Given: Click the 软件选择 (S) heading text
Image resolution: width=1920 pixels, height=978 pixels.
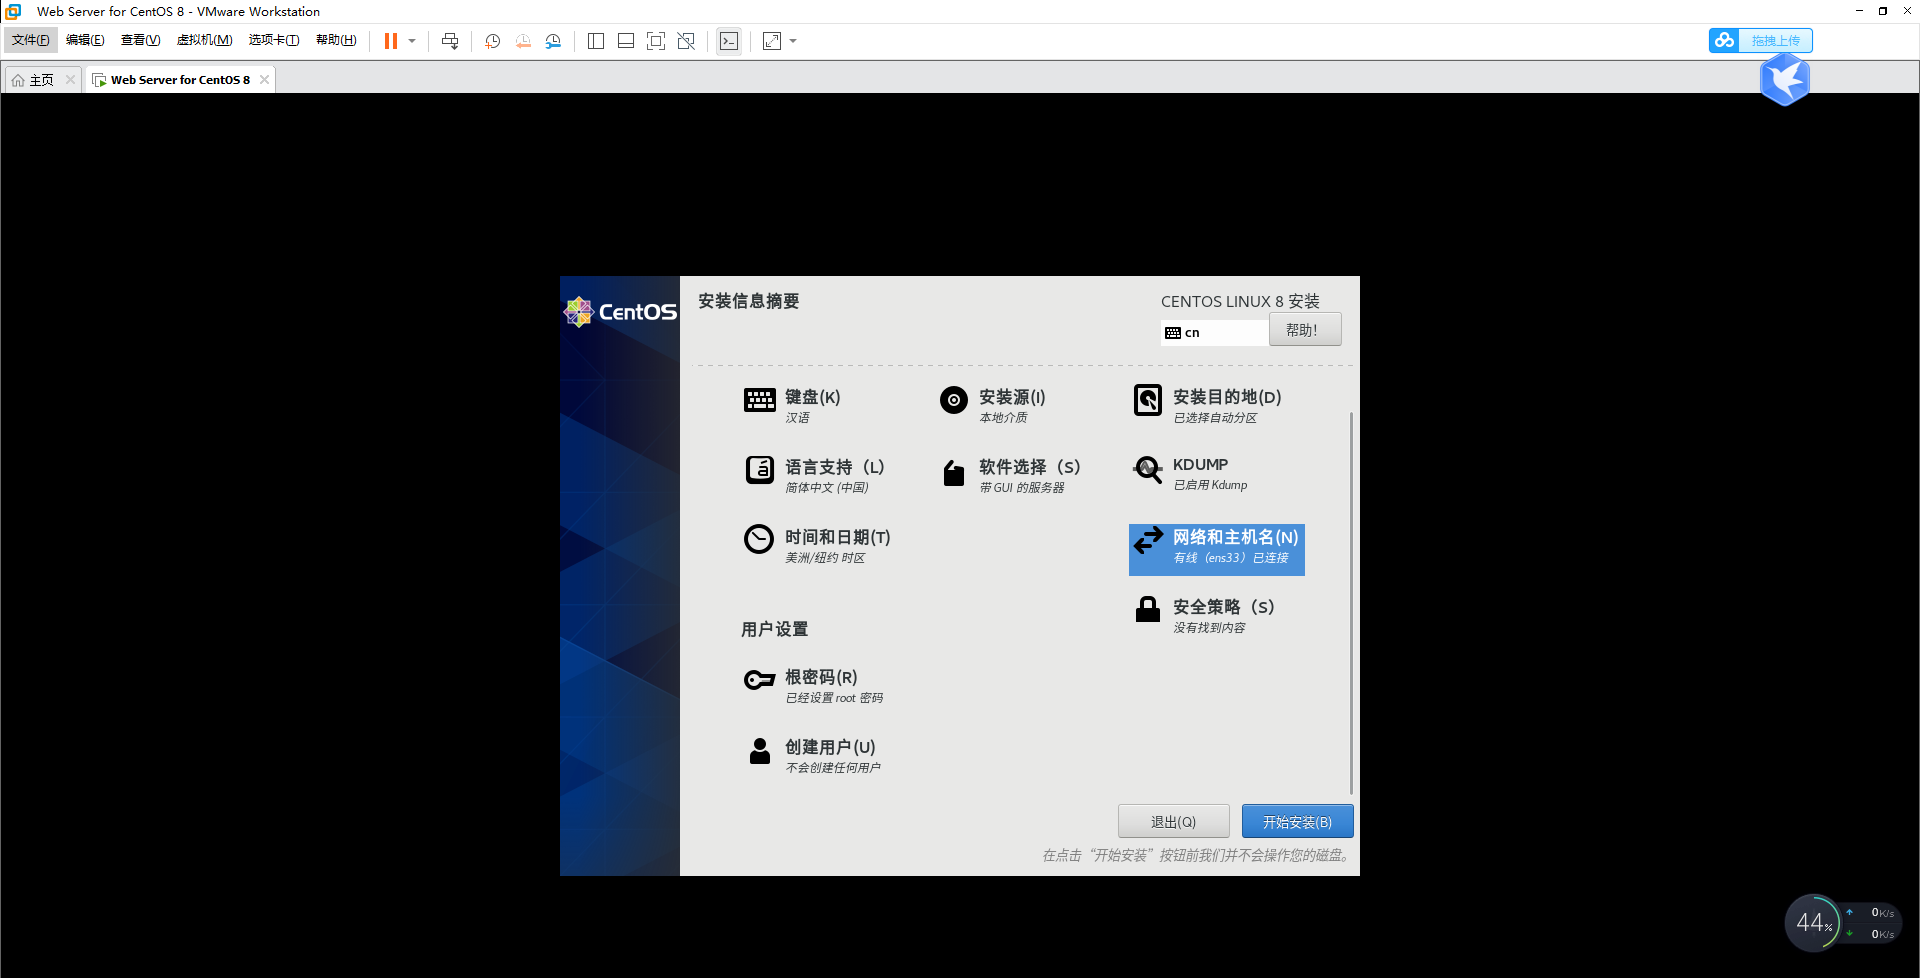Looking at the screenshot, I should (1030, 467).
